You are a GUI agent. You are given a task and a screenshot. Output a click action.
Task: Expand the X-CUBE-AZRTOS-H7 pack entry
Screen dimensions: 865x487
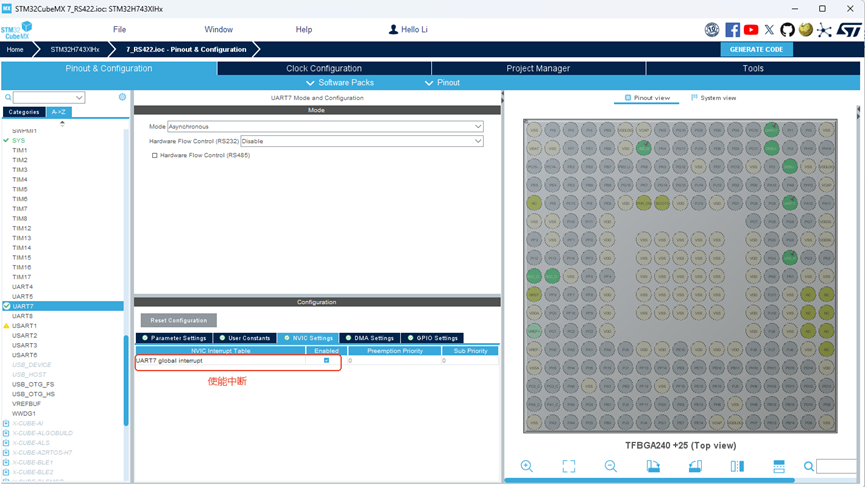(6, 453)
